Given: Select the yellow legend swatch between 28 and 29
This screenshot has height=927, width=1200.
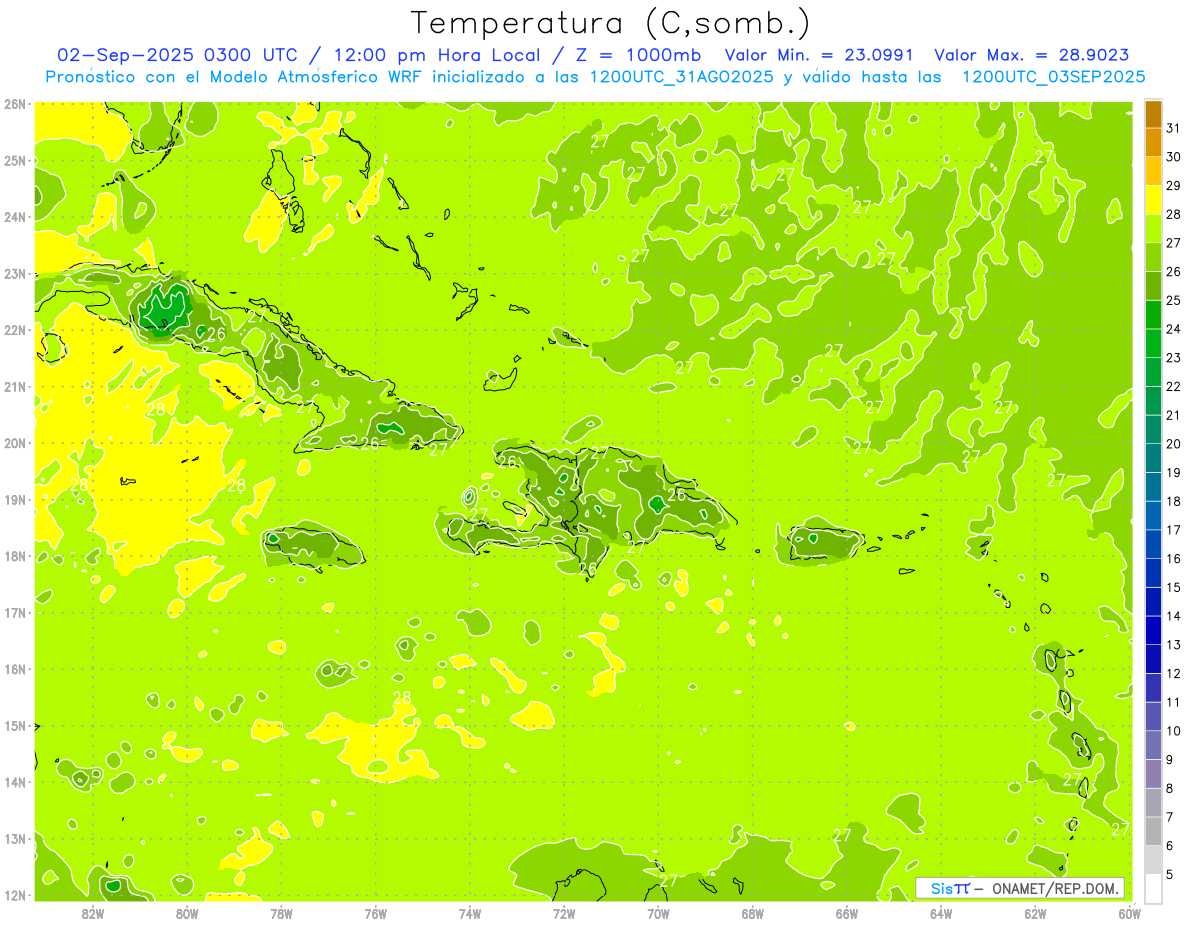Looking at the screenshot, I should tap(1153, 200).
